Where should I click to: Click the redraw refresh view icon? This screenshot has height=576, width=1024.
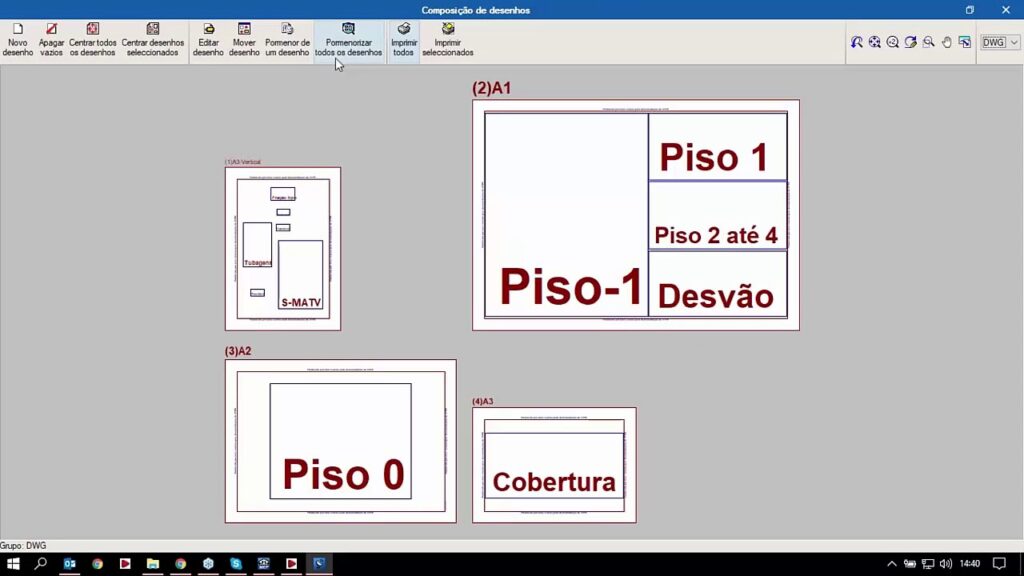910,42
